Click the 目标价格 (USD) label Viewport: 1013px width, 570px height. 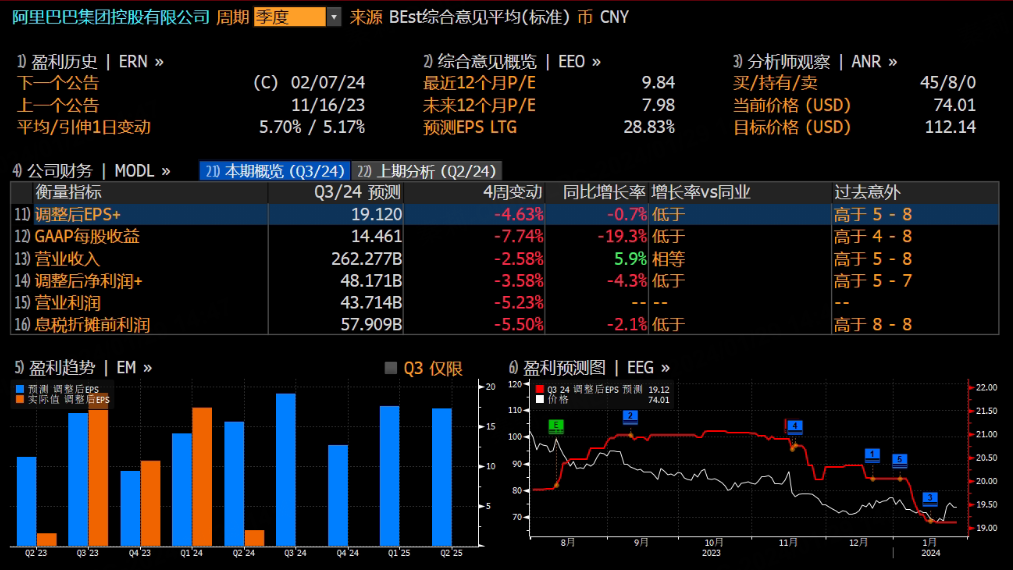coord(792,127)
